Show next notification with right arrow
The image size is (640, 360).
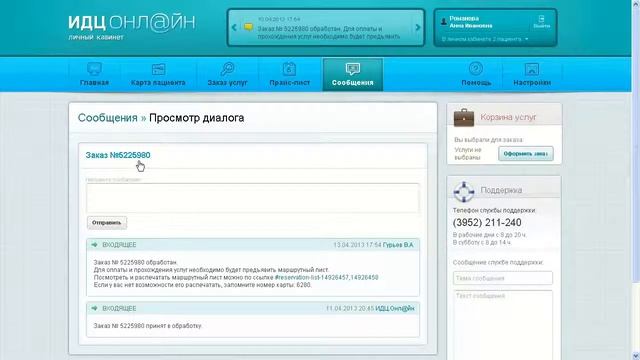coord(418,27)
